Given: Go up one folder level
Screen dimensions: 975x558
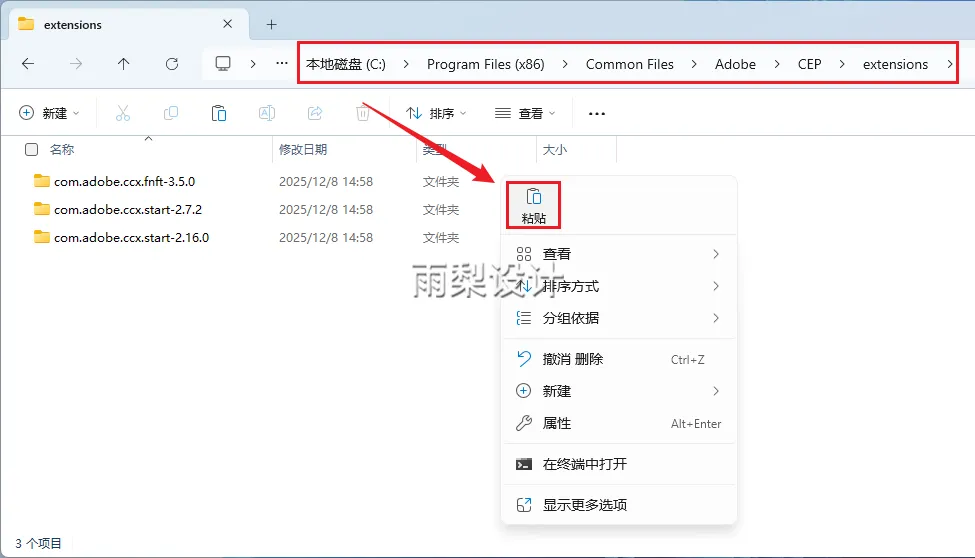Looking at the screenshot, I should [124, 63].
